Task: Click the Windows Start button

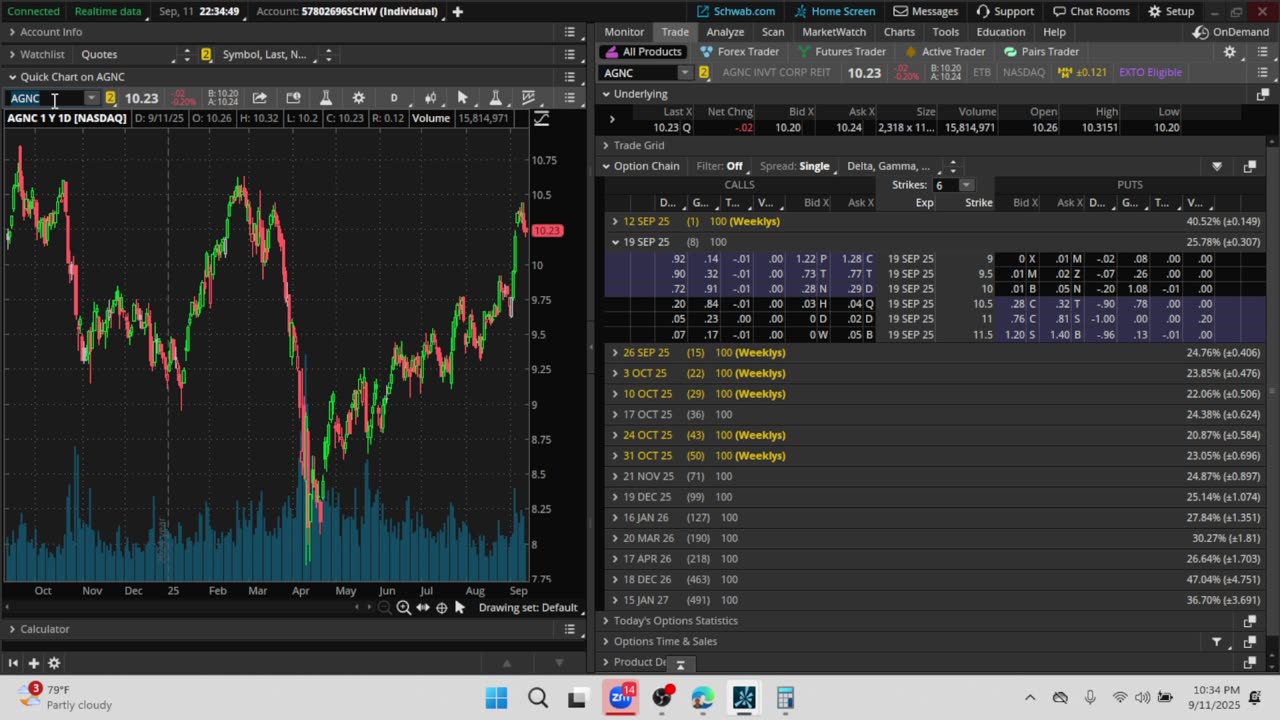Action: pyautogui.click(x=496, y=698)
